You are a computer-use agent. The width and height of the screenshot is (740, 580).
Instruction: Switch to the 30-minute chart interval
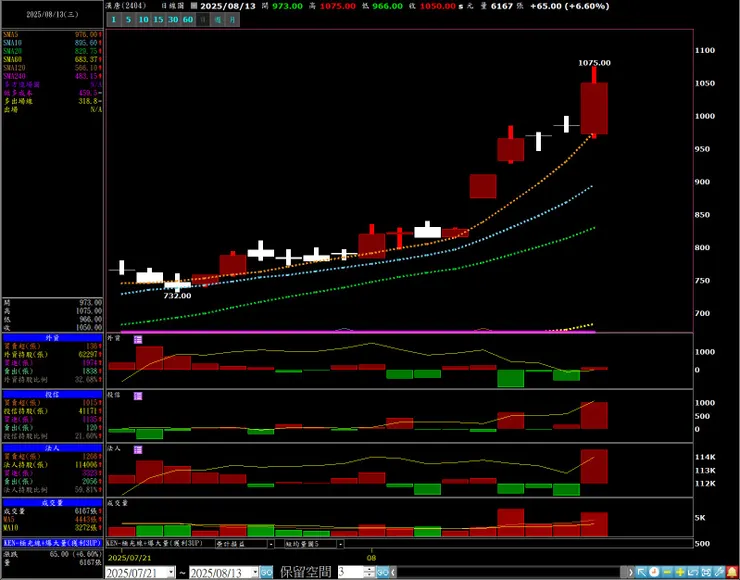click(173, 19)
